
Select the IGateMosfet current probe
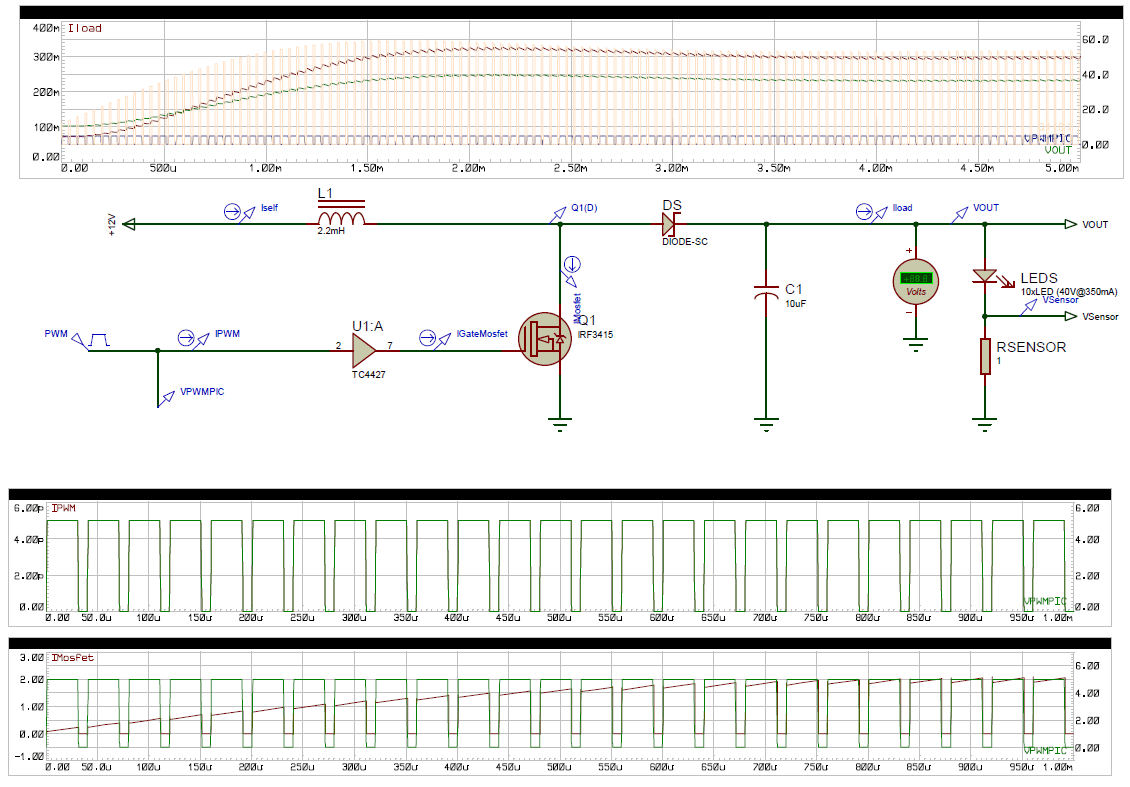point(435,338)
